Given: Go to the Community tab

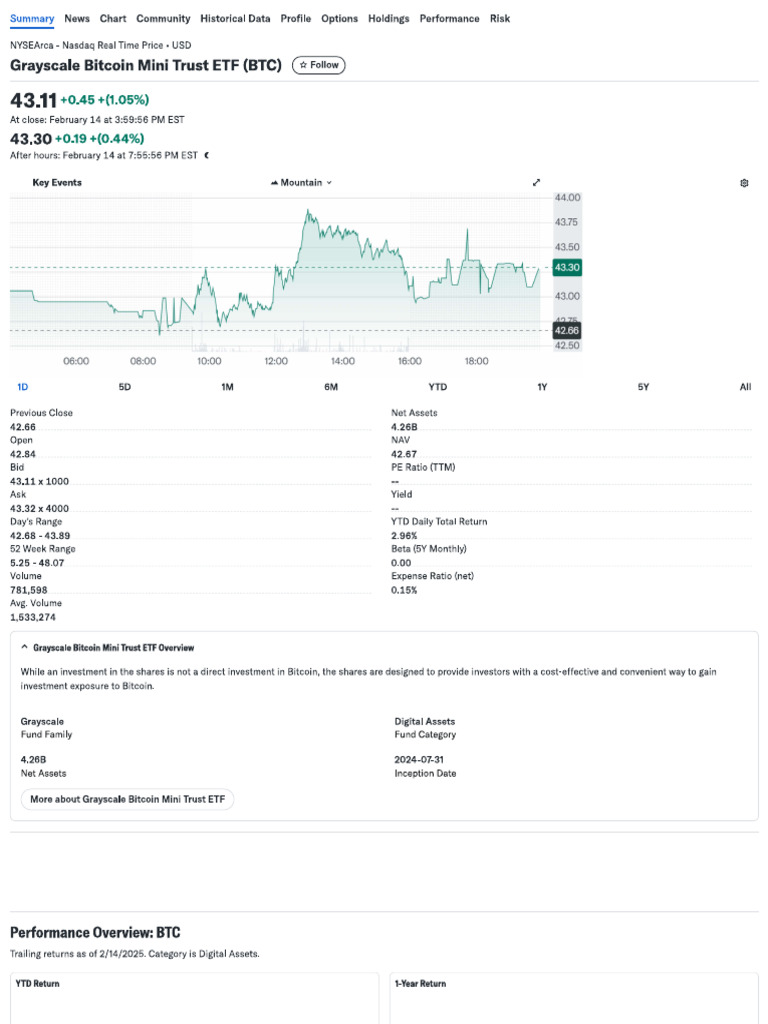Looking at the screenshot, I should click(x=163, y=18).
